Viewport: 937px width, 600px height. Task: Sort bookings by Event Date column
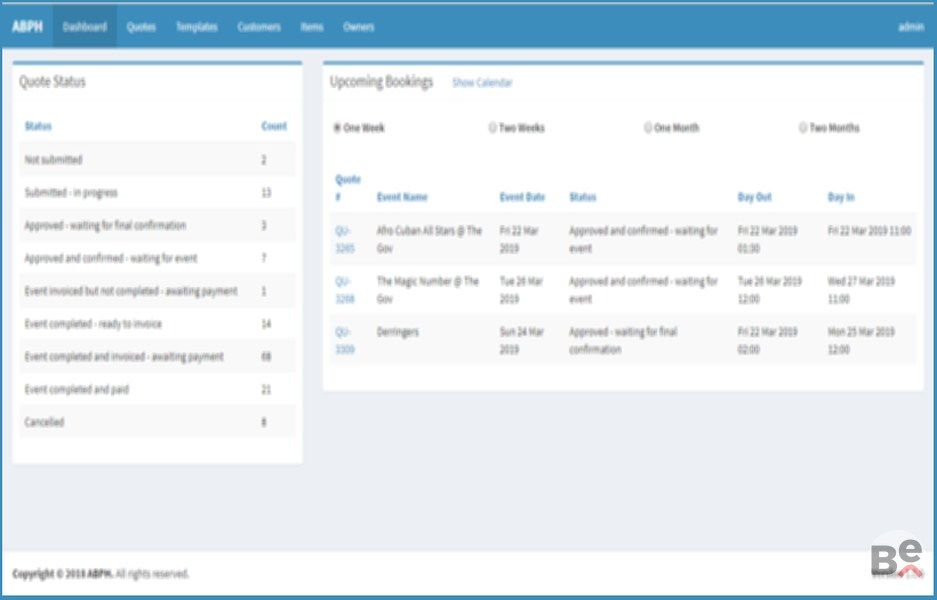point(522,197)
